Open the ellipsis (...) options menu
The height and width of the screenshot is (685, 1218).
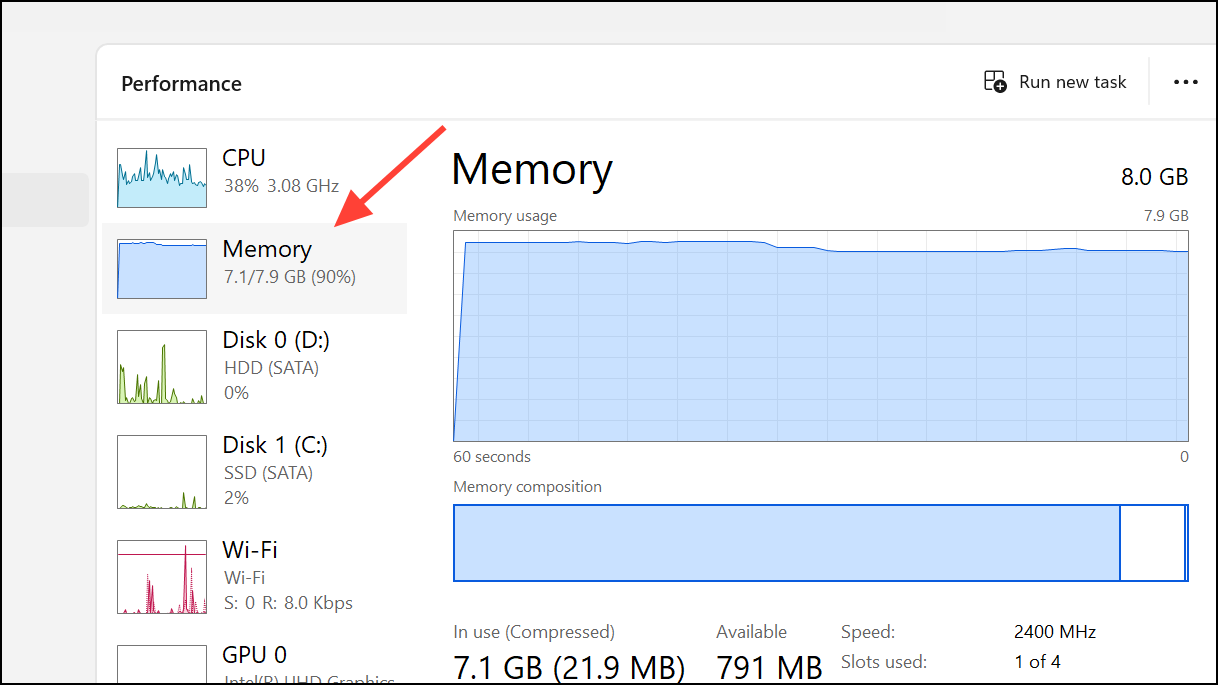click(1185, 81)
